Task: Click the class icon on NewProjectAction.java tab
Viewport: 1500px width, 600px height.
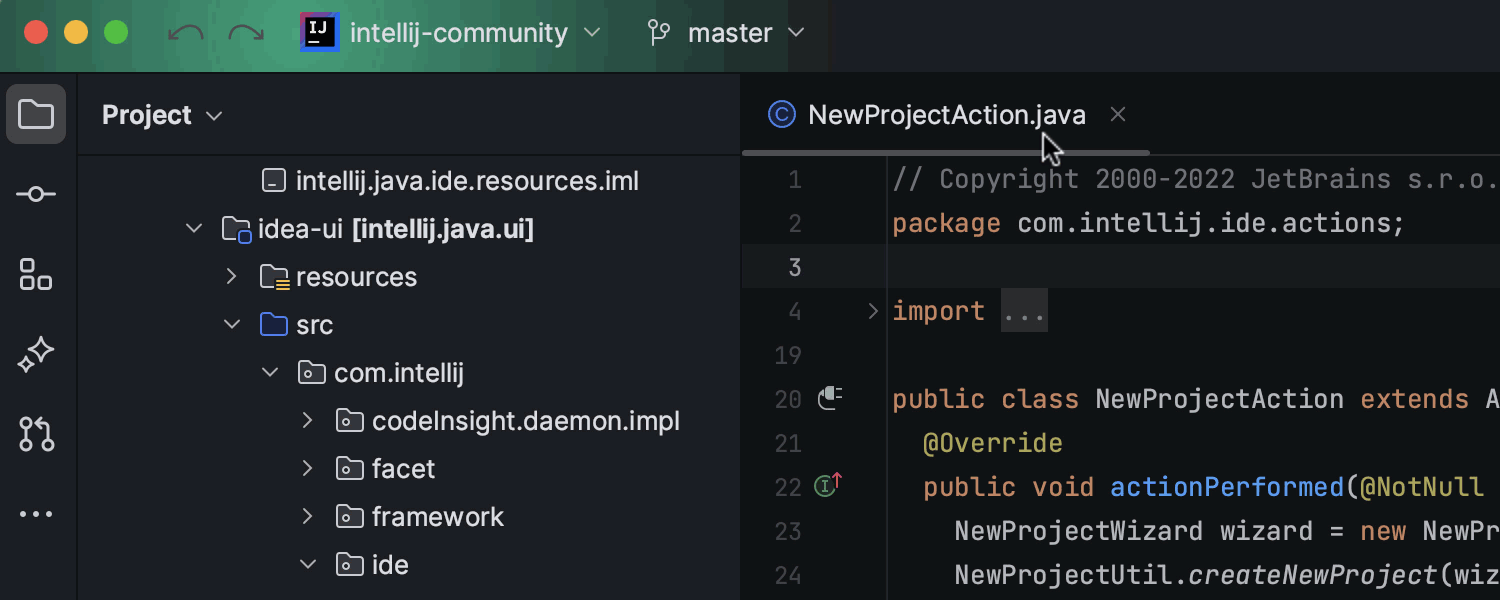Action: (781, 115)
